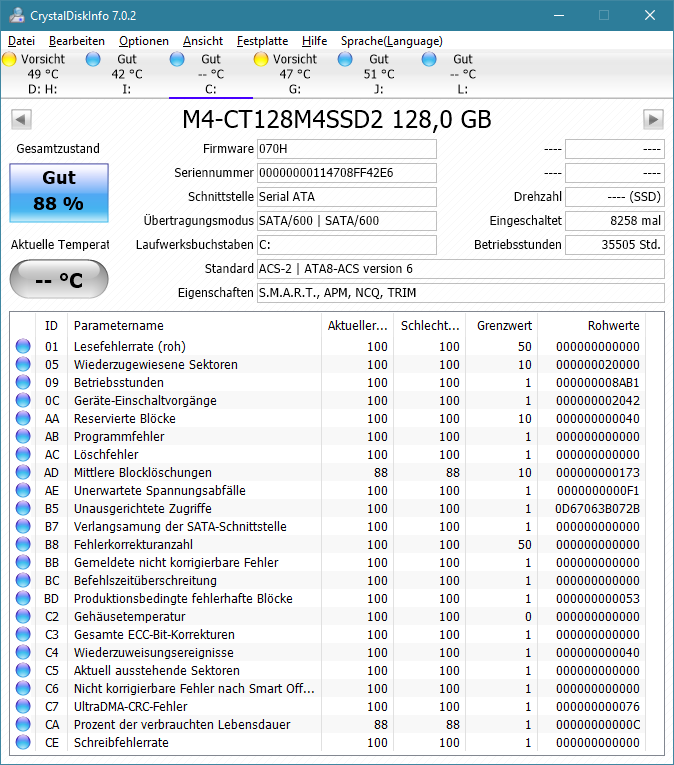
Task: Click status icon for Löschfehler
Action: point(23,454)
